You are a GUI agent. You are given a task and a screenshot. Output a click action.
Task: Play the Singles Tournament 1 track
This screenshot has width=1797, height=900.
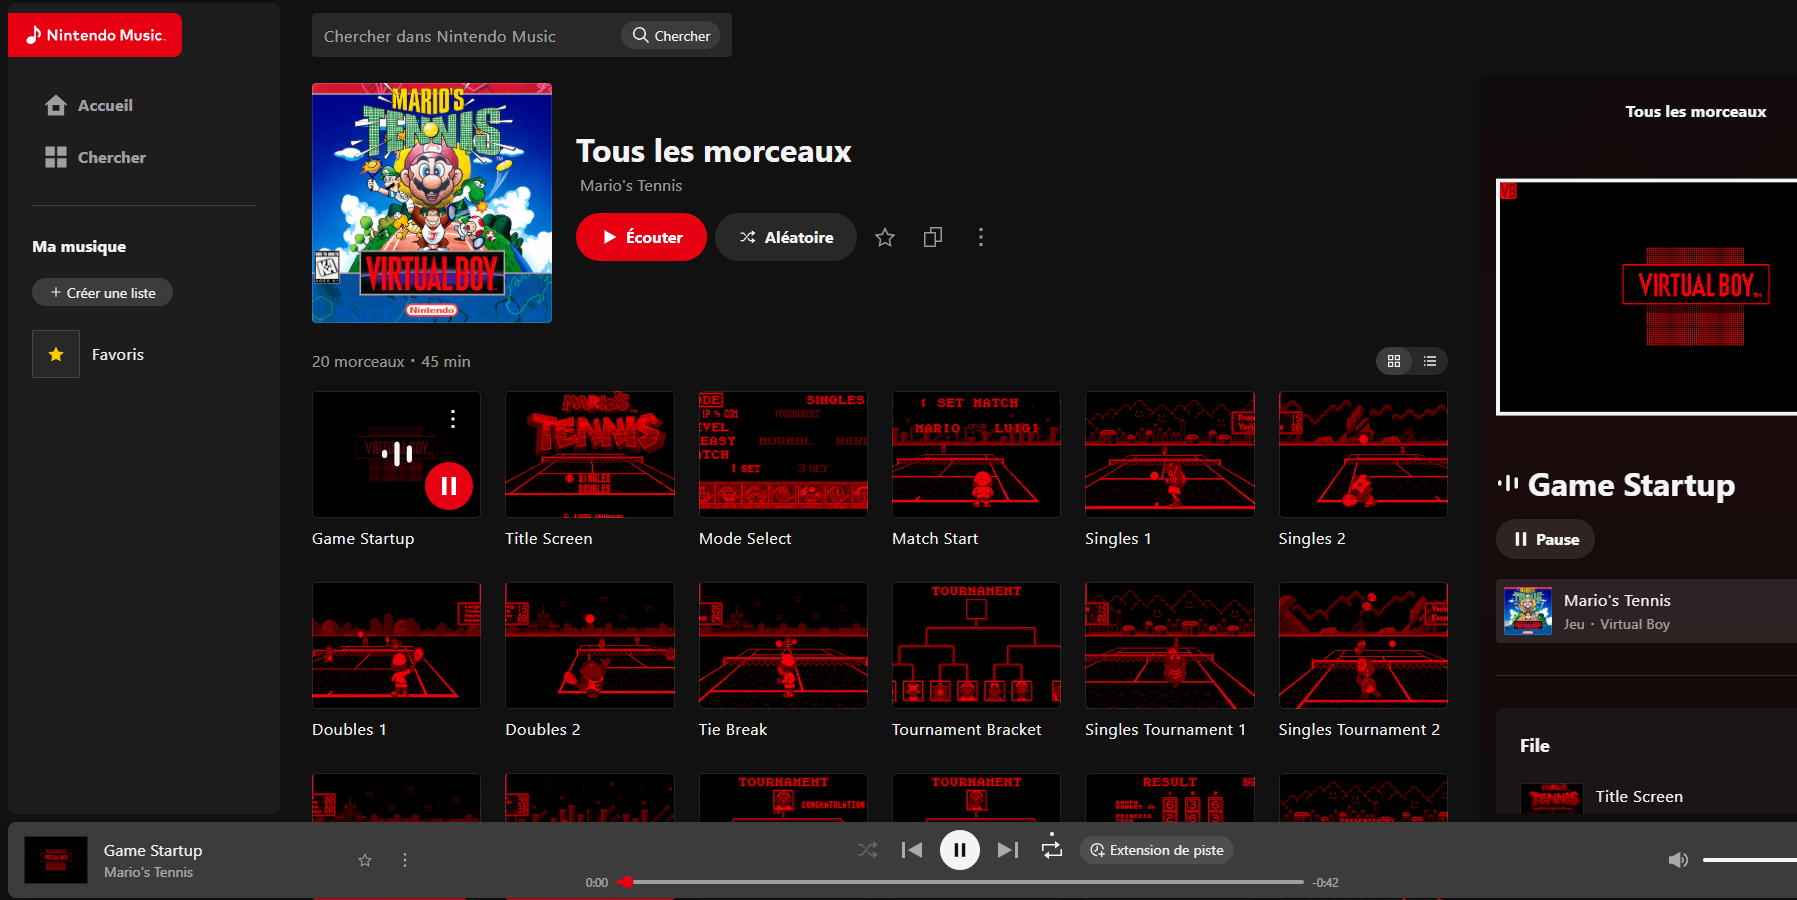click(1170, 645)
